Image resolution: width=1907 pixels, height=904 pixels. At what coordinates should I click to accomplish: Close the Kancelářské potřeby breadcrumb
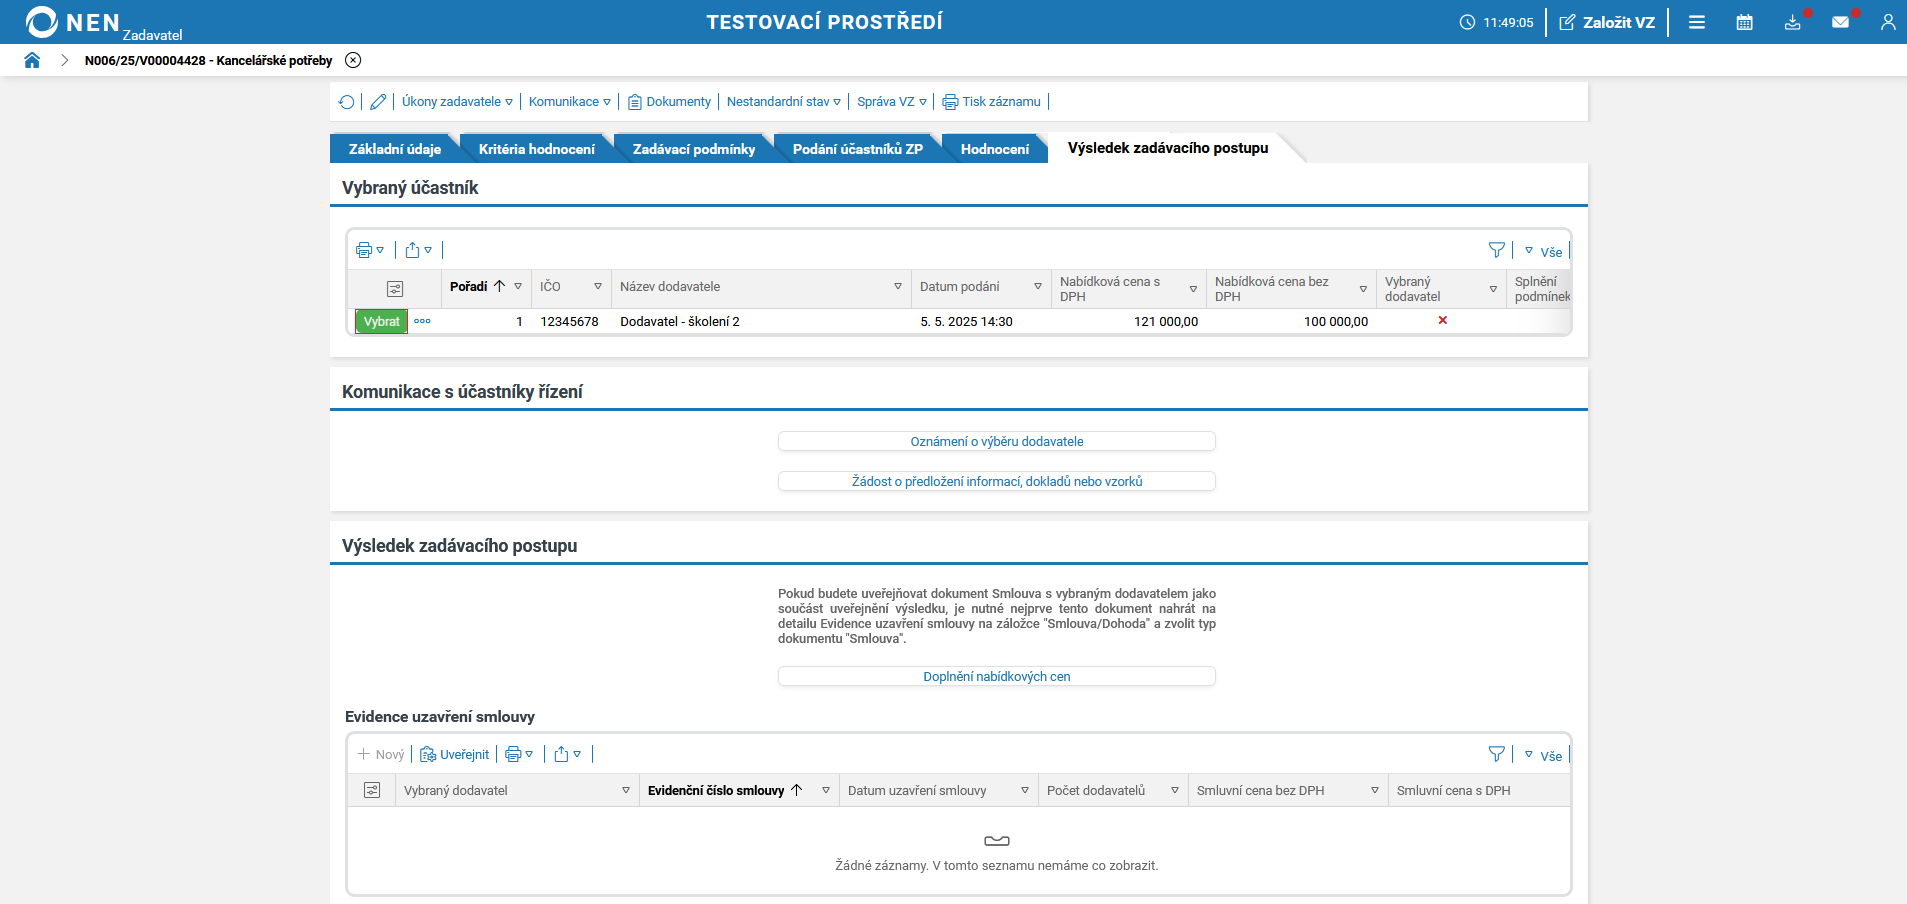(x=353, y=60)
